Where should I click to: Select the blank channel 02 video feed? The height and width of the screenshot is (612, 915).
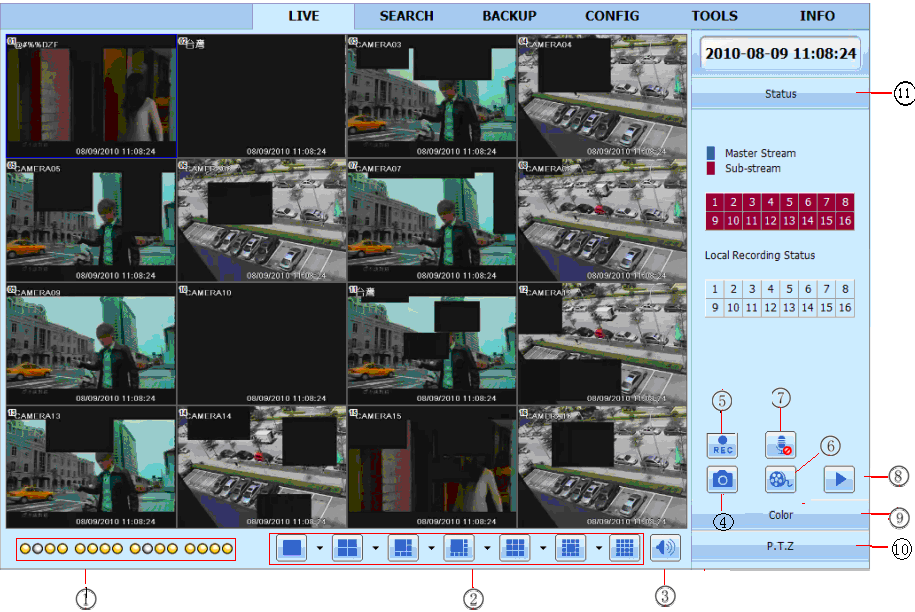(x=261, y=96)
